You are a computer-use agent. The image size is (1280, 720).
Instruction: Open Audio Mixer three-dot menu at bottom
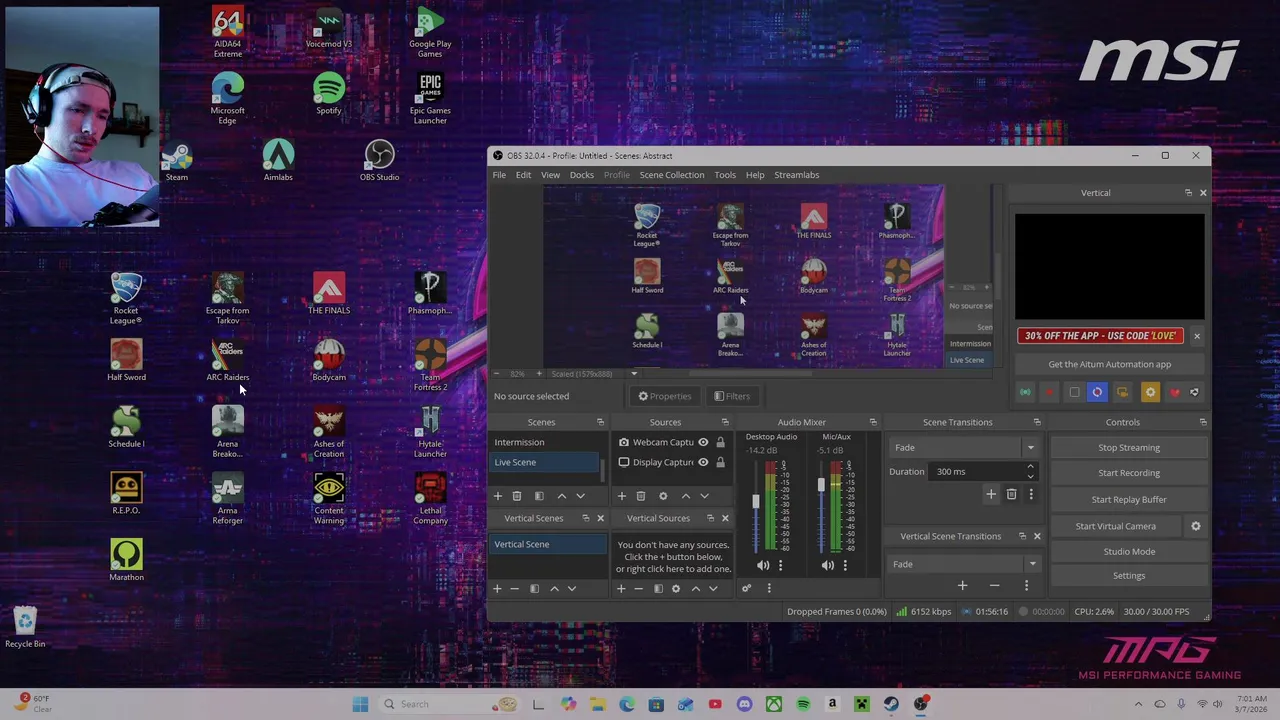(768, 588)
